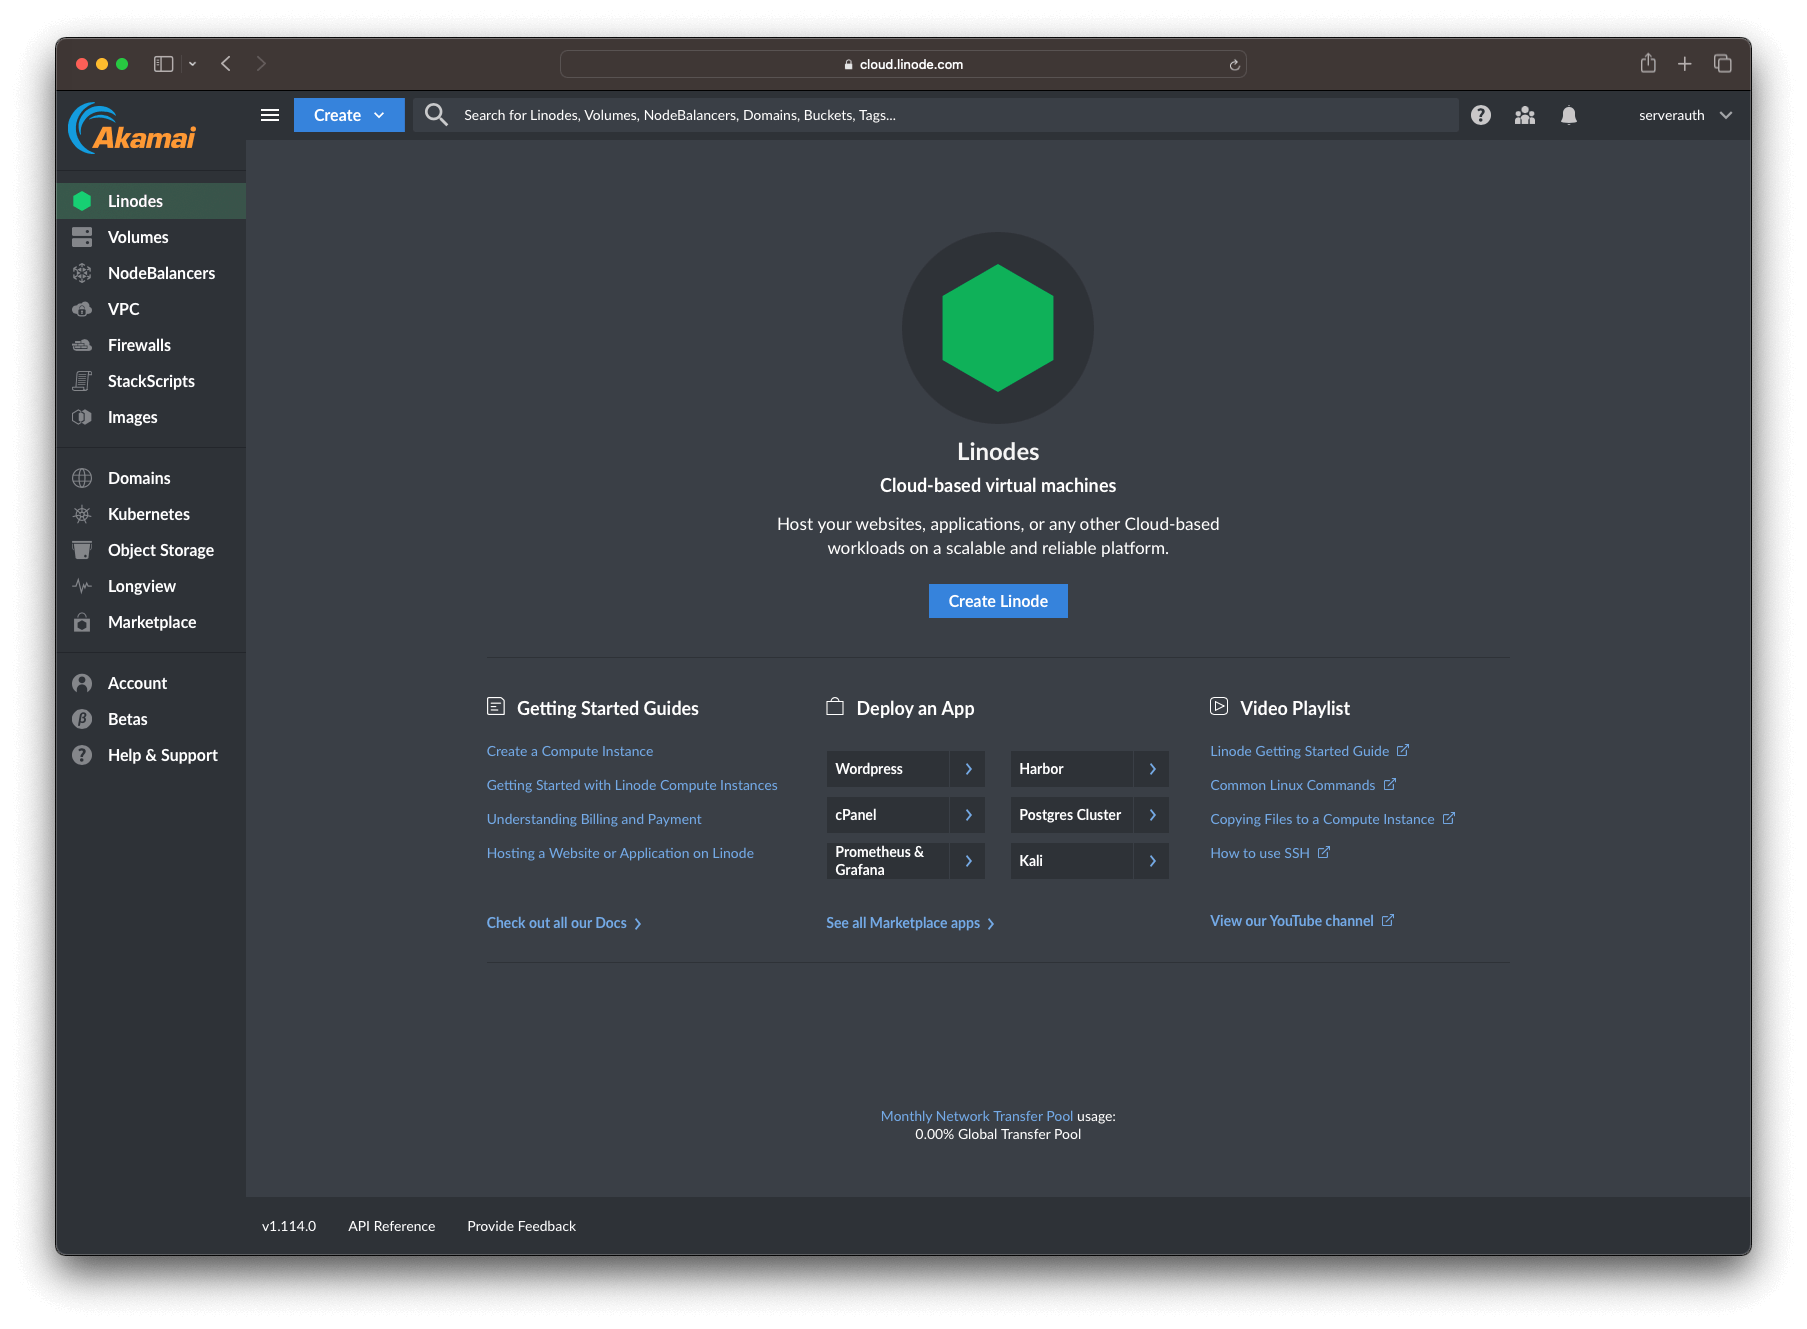Open the Help question mark icon
Viewport: 1807px width, 1329px height.
[1481, 115]
